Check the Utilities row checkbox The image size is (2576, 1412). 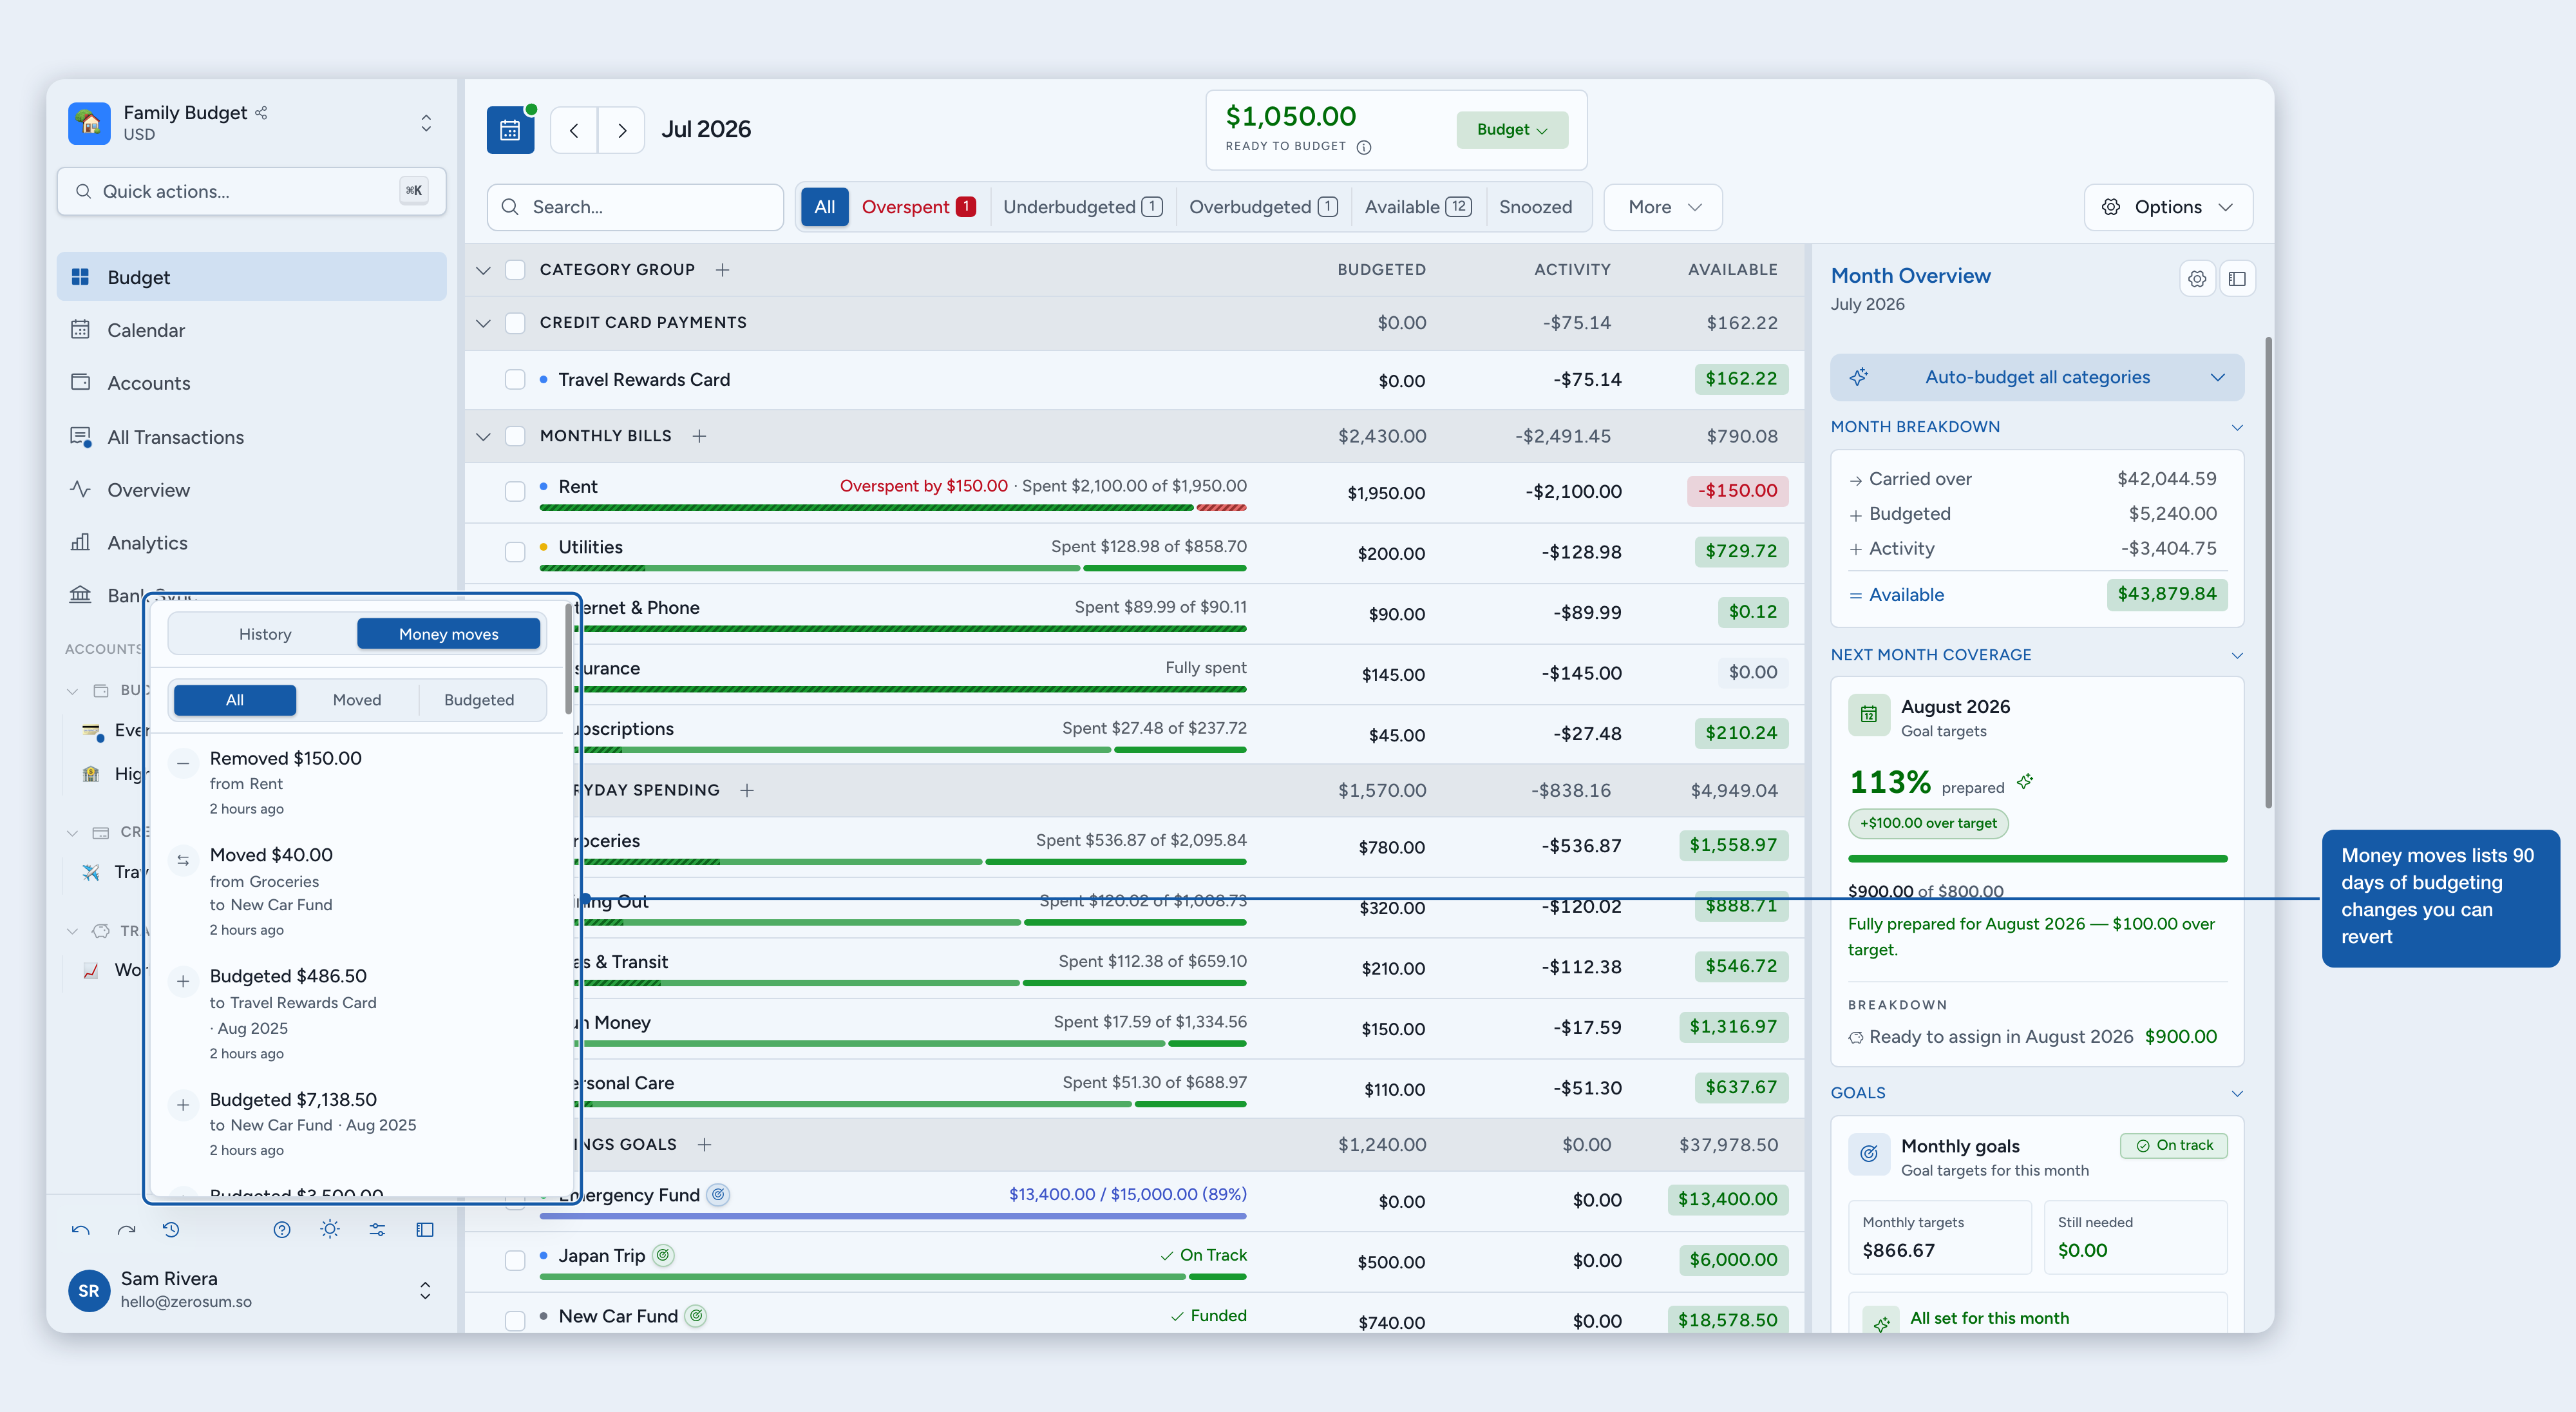[x=515, y=552]
